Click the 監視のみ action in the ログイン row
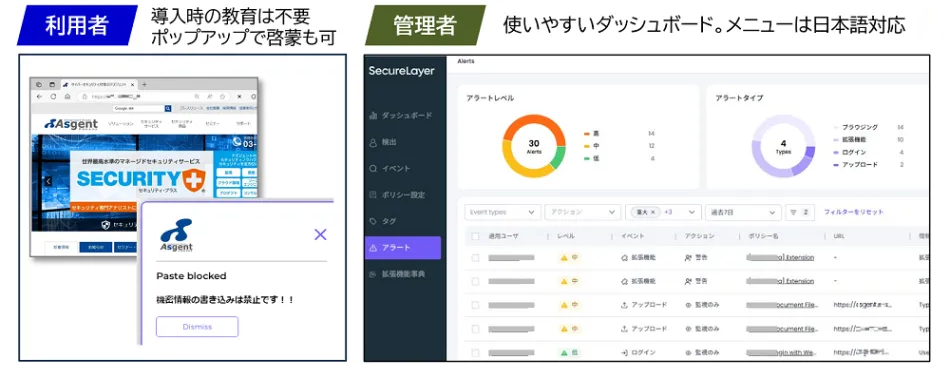Screen dimensions: 950x379 (702, 352)
